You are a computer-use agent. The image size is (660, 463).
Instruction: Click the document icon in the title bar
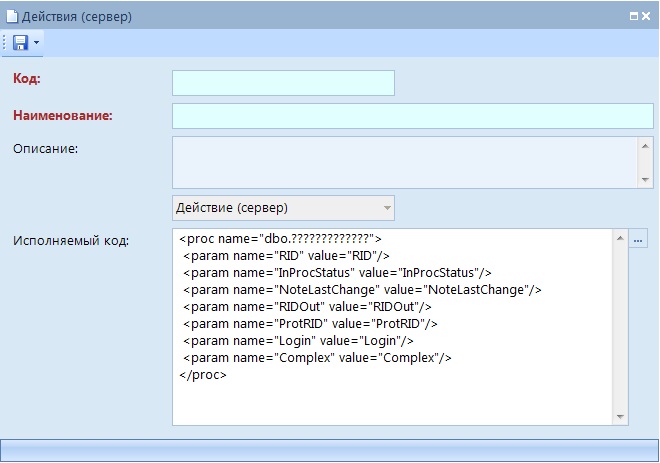[x=13, y=17]
